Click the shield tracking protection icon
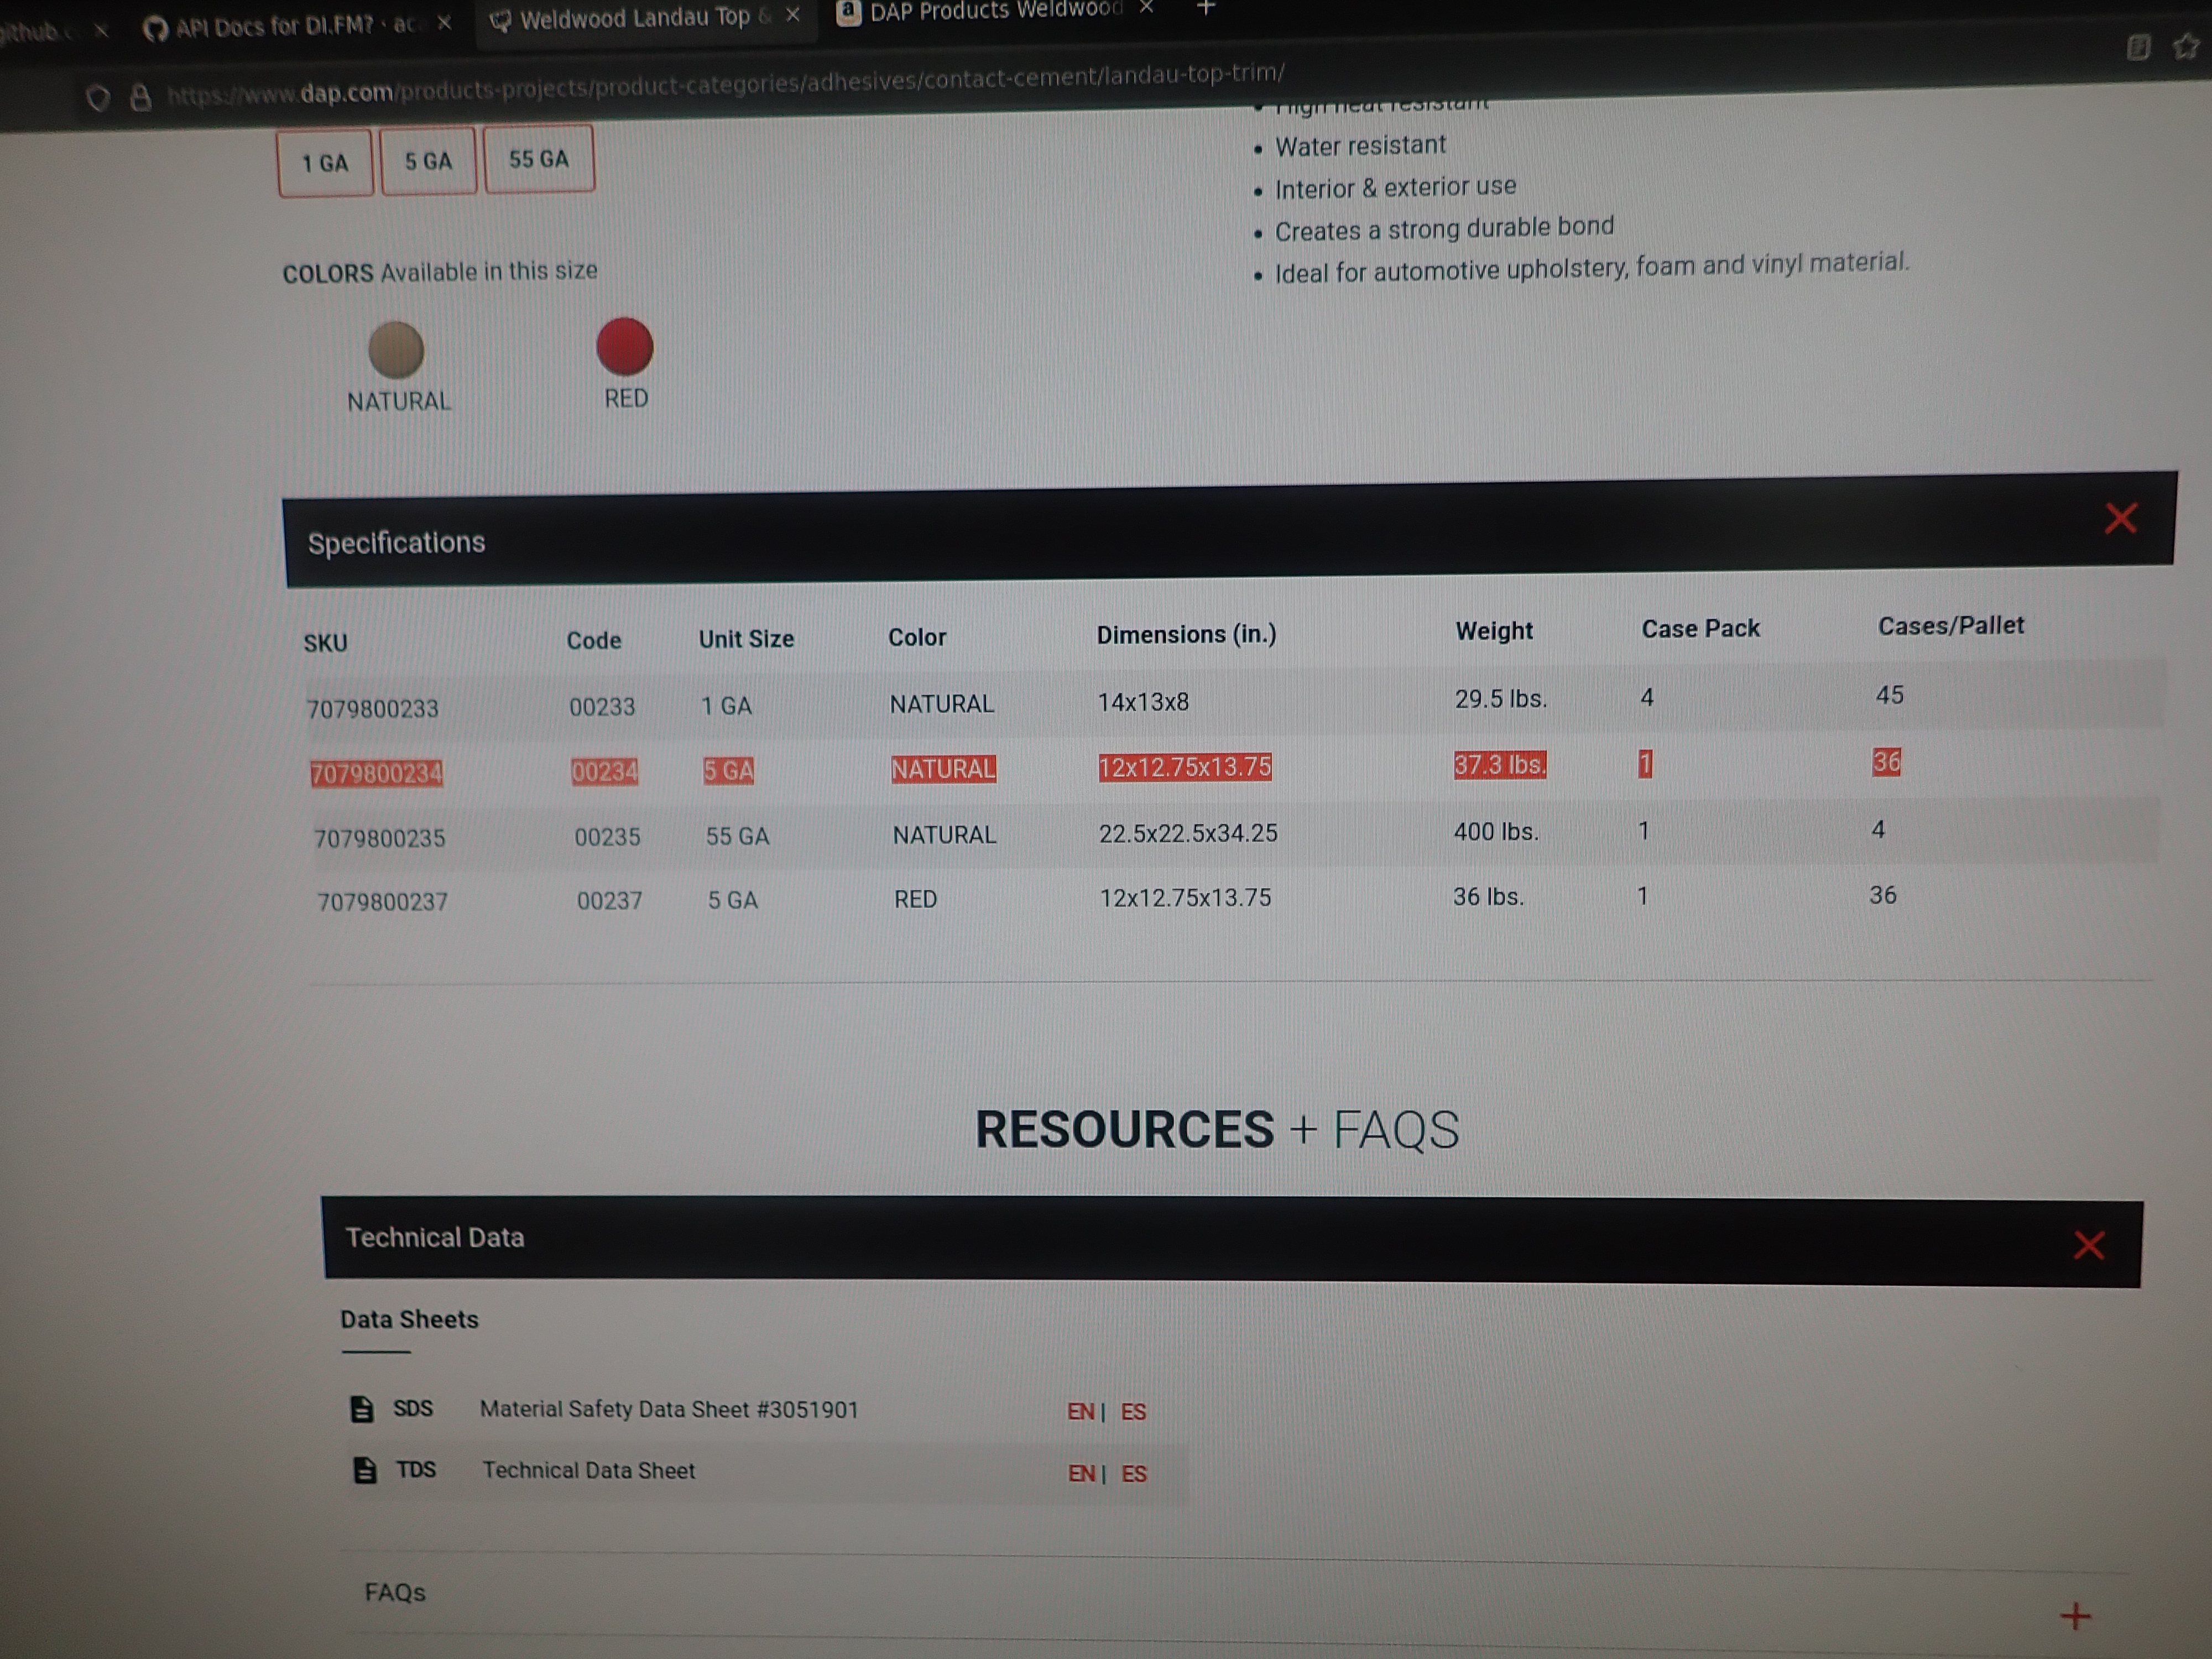The width and height of the screenshot is (2212, 1659). (97, 98)
